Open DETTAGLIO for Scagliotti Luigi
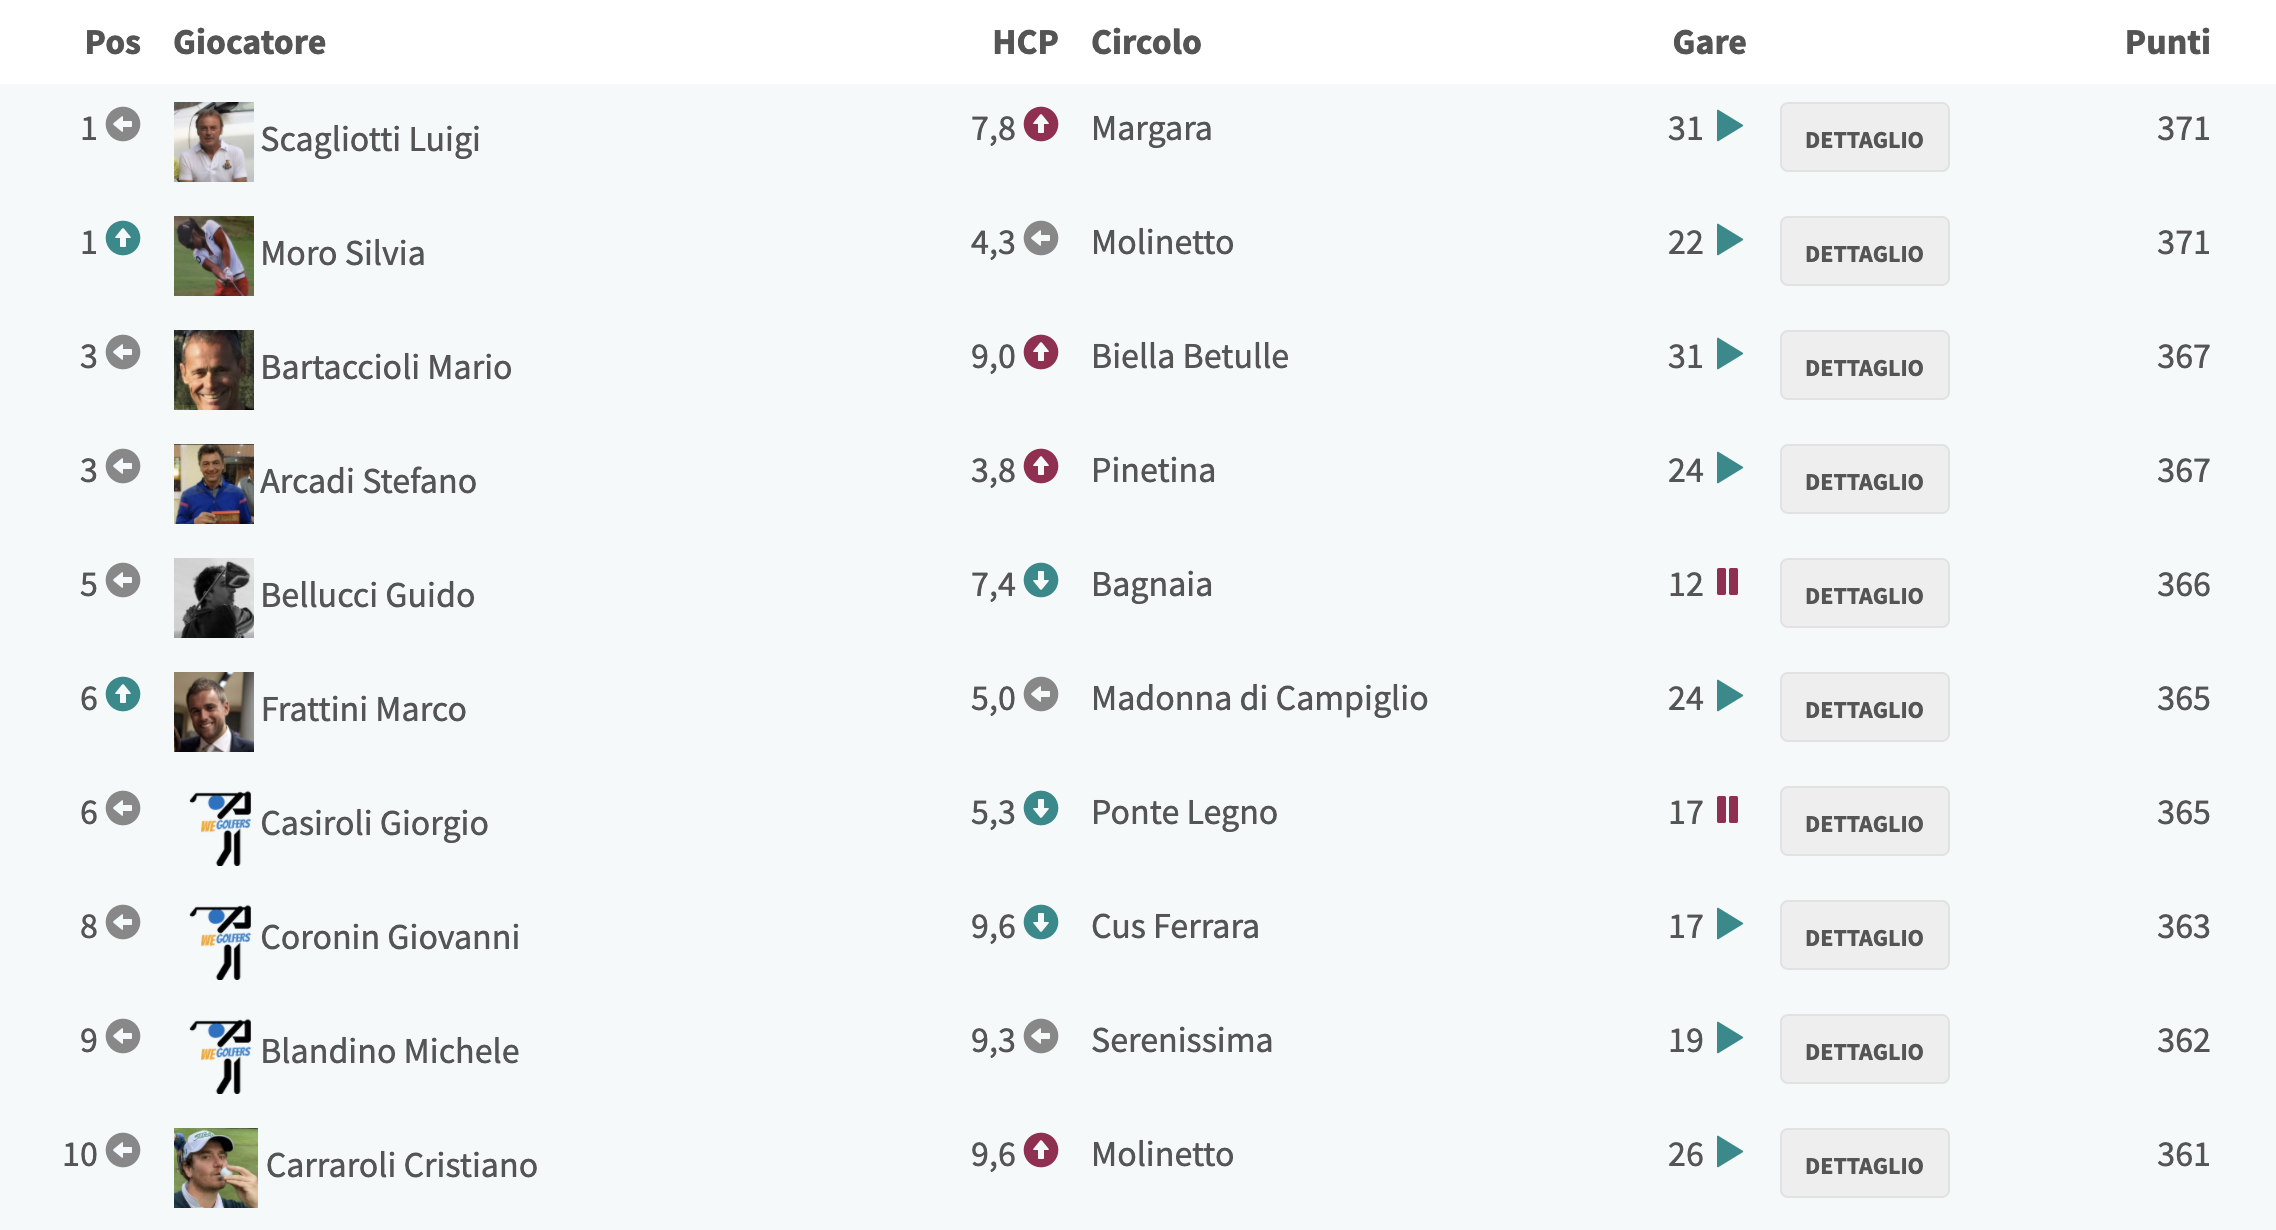Image resolution: width=2276 pixels, height=1230 pixels. (x=1864, y=138)
